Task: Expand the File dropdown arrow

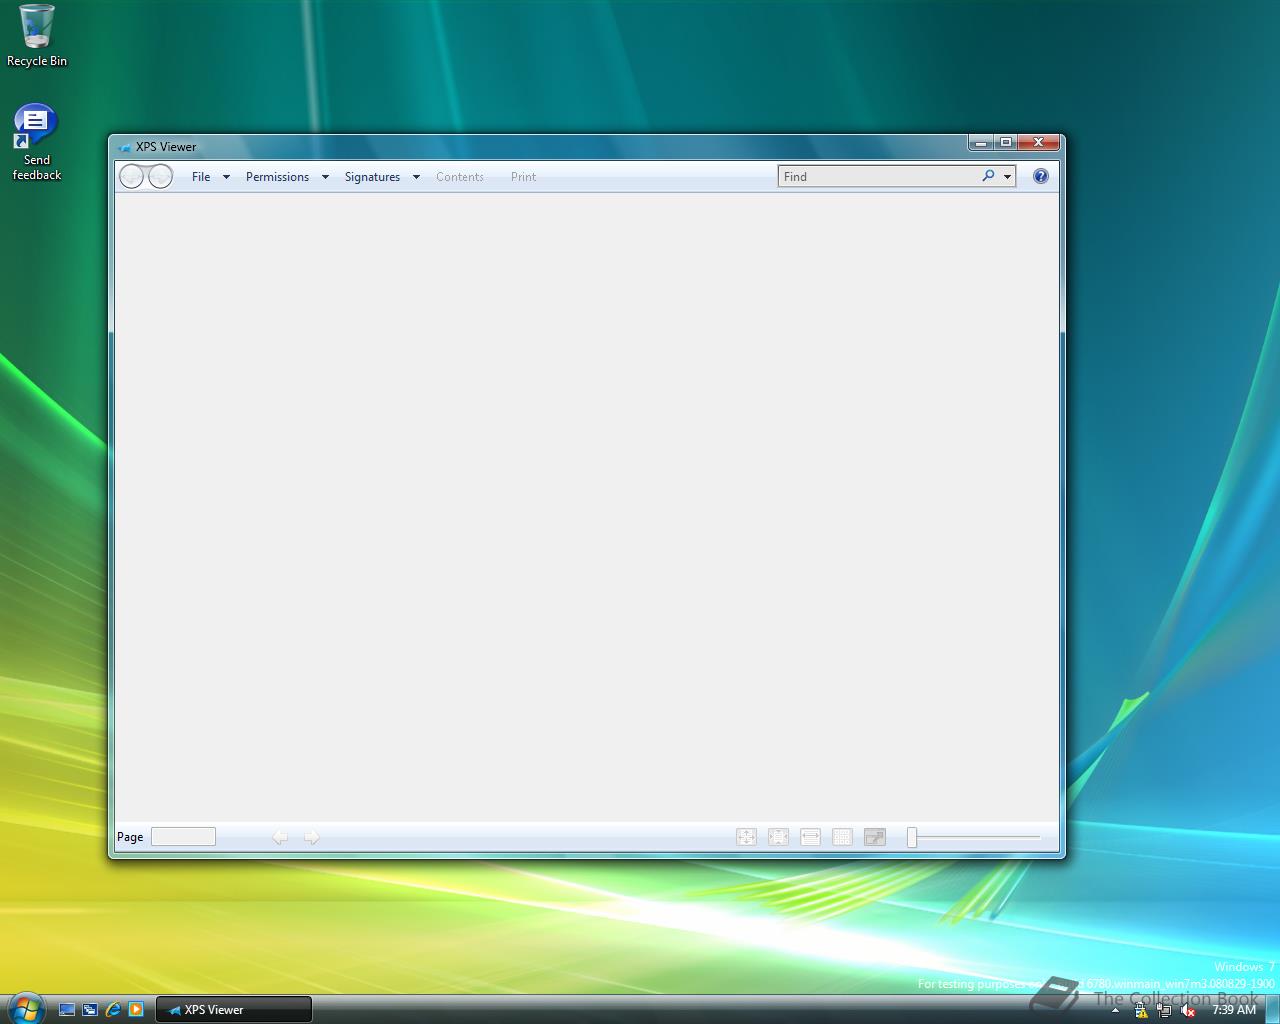Action: [x=226, y=177]
